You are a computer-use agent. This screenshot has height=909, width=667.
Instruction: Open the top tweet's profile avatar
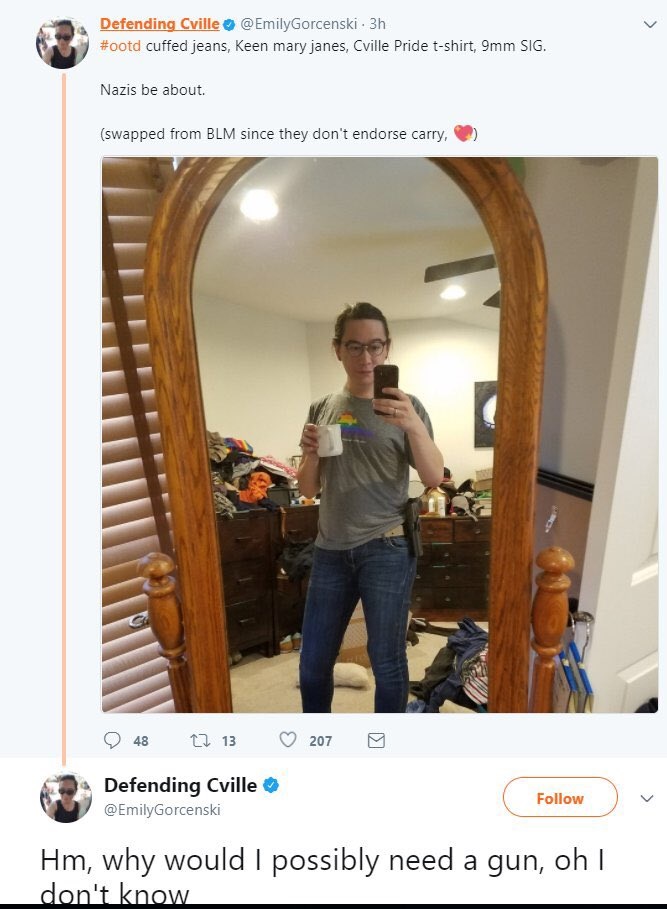(x=62, y=43)
